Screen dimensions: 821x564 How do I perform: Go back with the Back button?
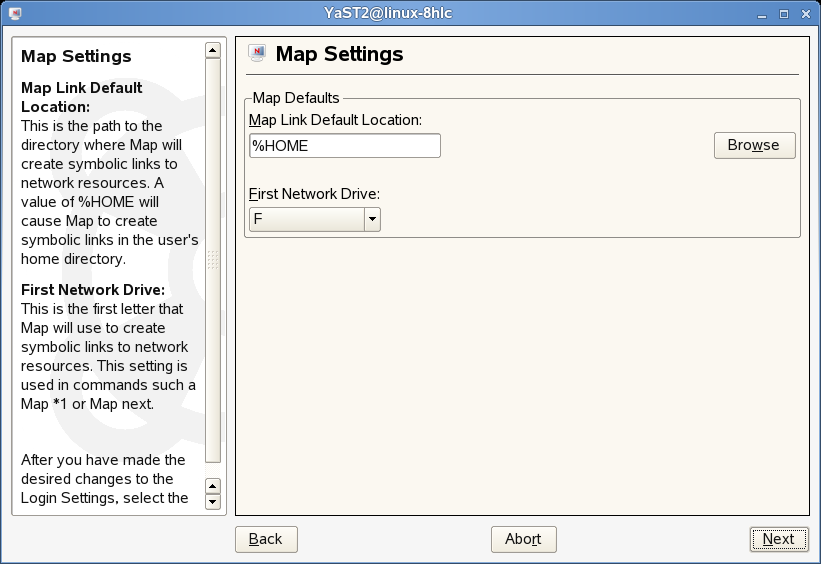coord(266,539)
